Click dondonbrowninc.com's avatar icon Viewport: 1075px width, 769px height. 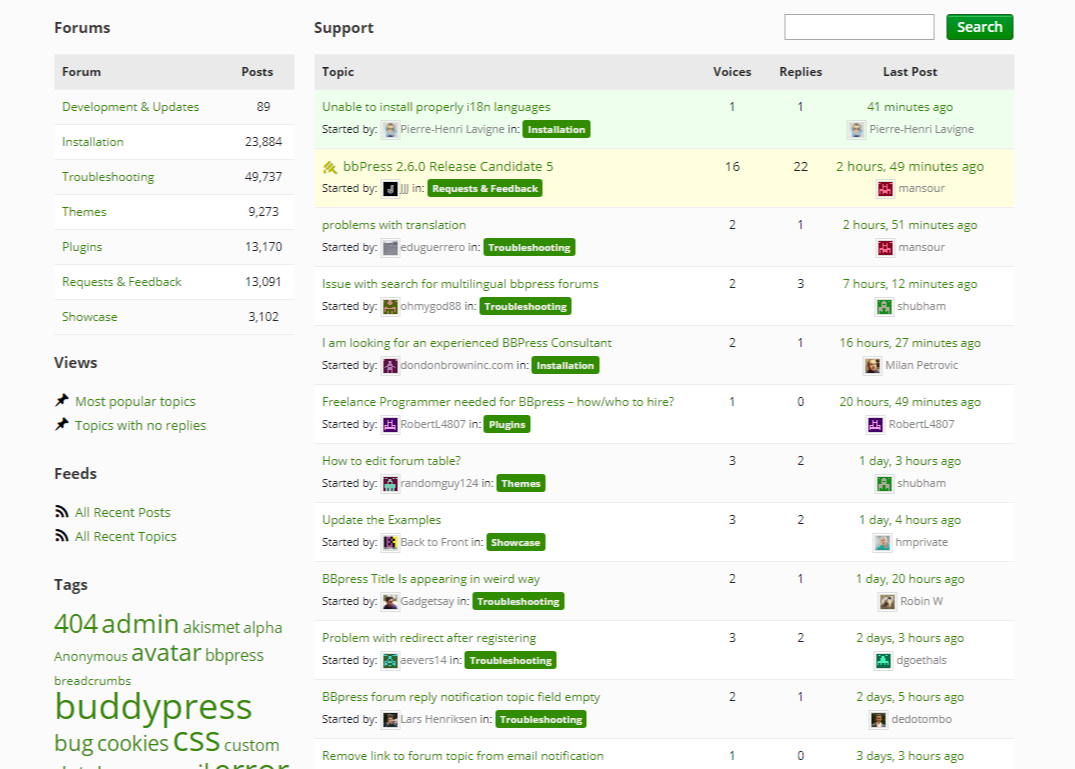(390, 365)
